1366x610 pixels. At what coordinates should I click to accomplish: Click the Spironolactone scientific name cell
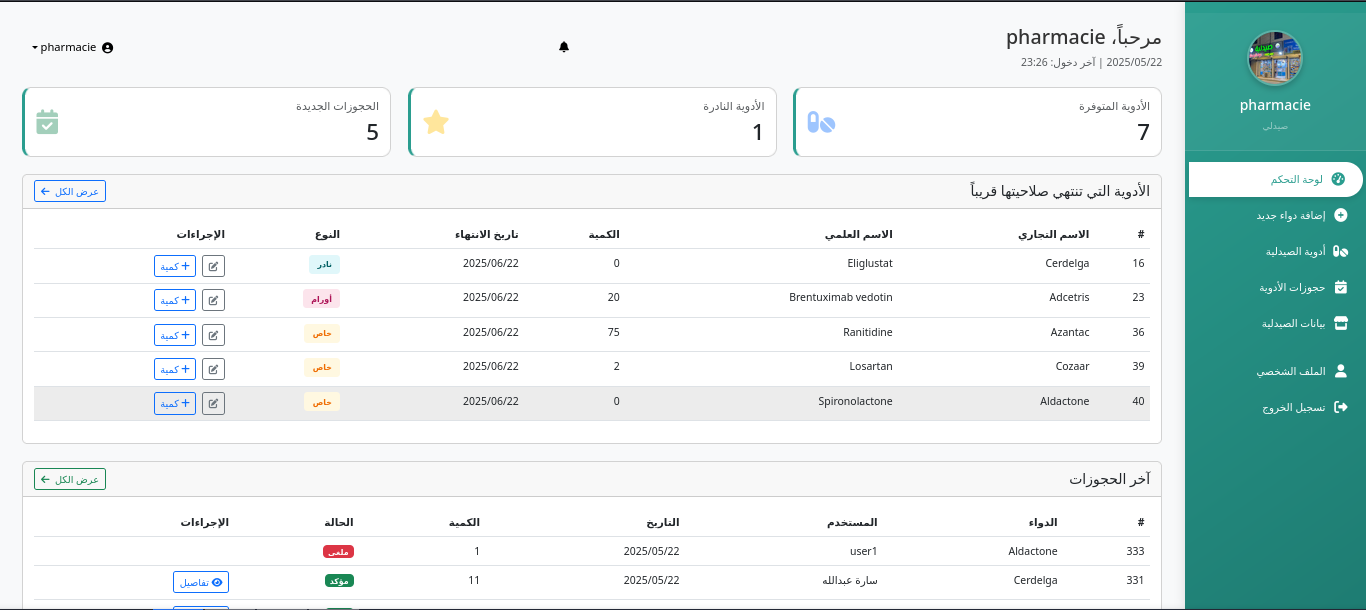pos(856,401)
